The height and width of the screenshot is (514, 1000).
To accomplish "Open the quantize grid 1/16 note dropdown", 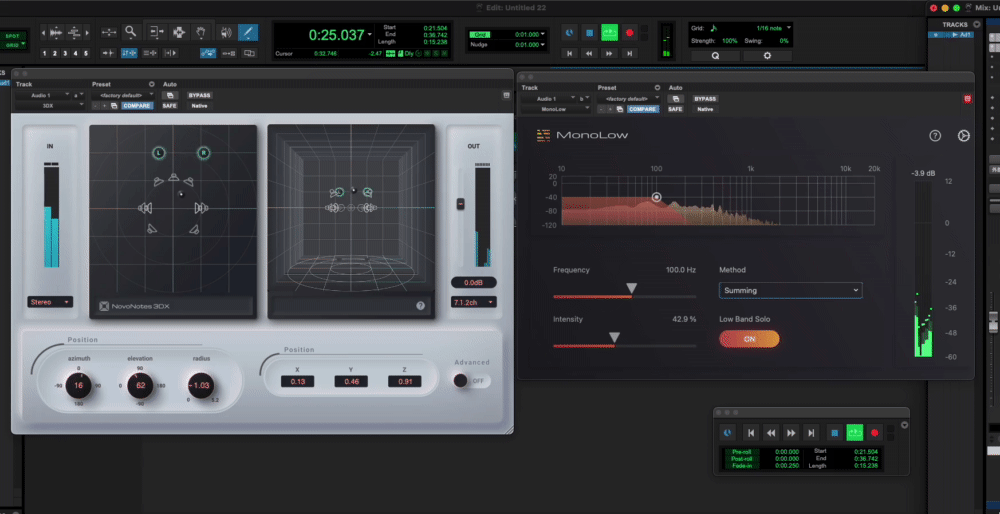I will click(789, 28).
